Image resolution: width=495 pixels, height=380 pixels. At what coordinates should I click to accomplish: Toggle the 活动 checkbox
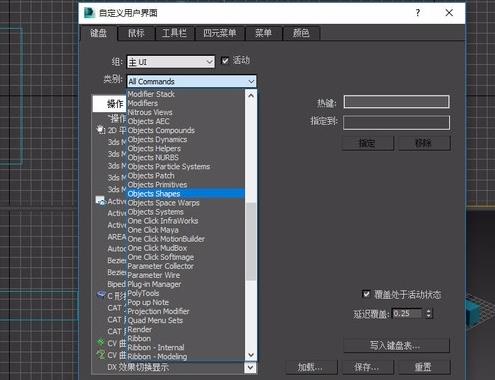(x=225, y=61)
